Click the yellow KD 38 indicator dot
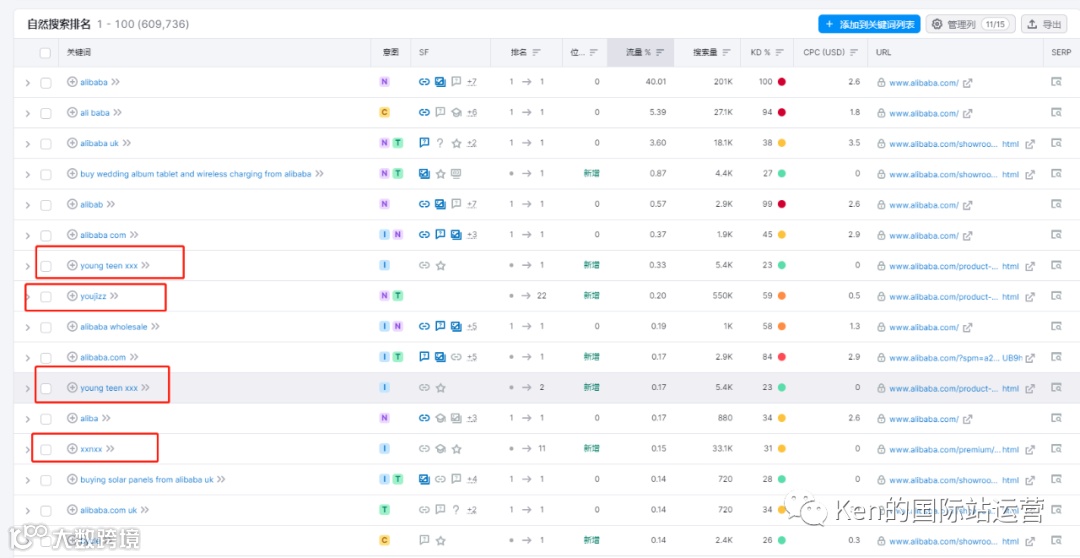This screenshot has width=1080, height=558. pyautogui.click(x=781, y=143)
